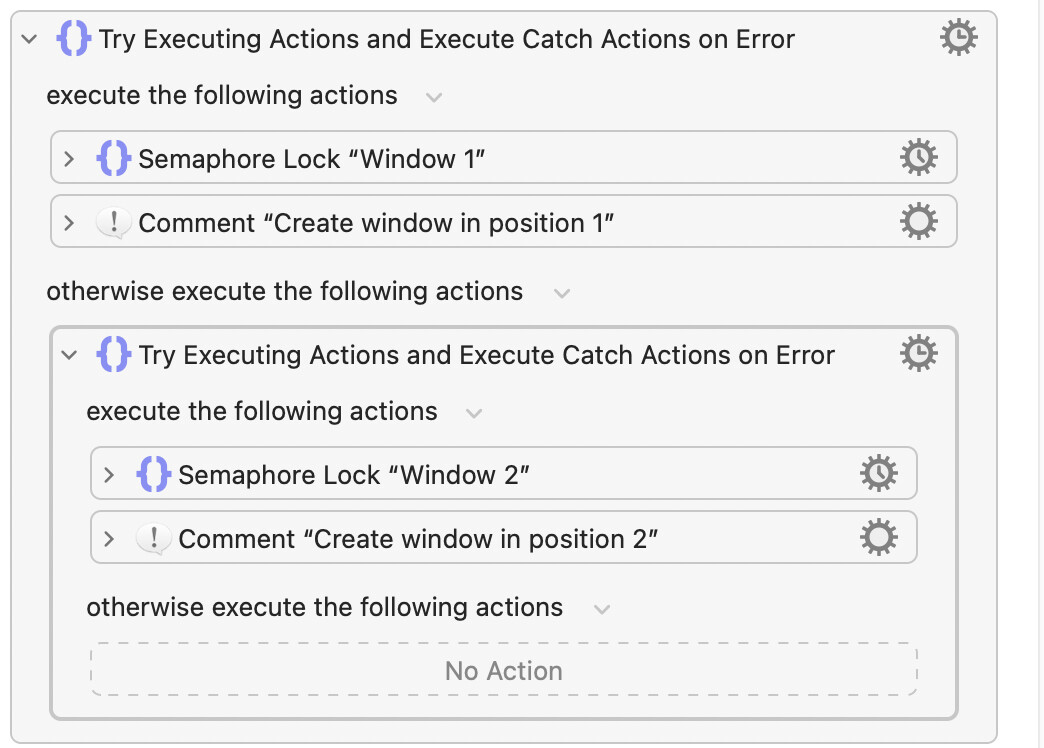The image size is (1044, 748).
Task: Expand Semaphore Lock "Window 1" action
Action: tap(69, 159)
